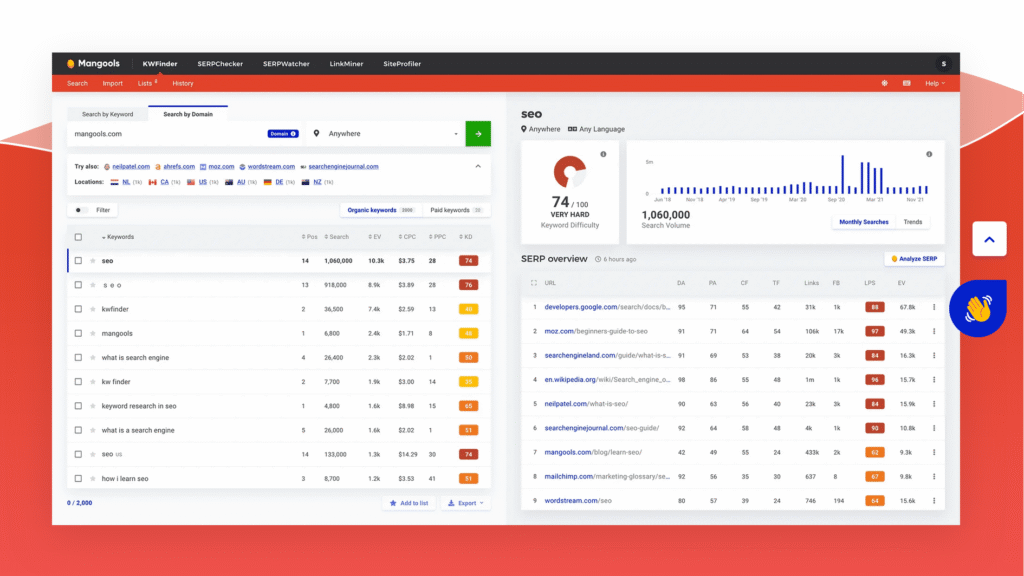Sort by Search volume column
Viewport: 1024px width, 576px height.
tap(337, 237)
